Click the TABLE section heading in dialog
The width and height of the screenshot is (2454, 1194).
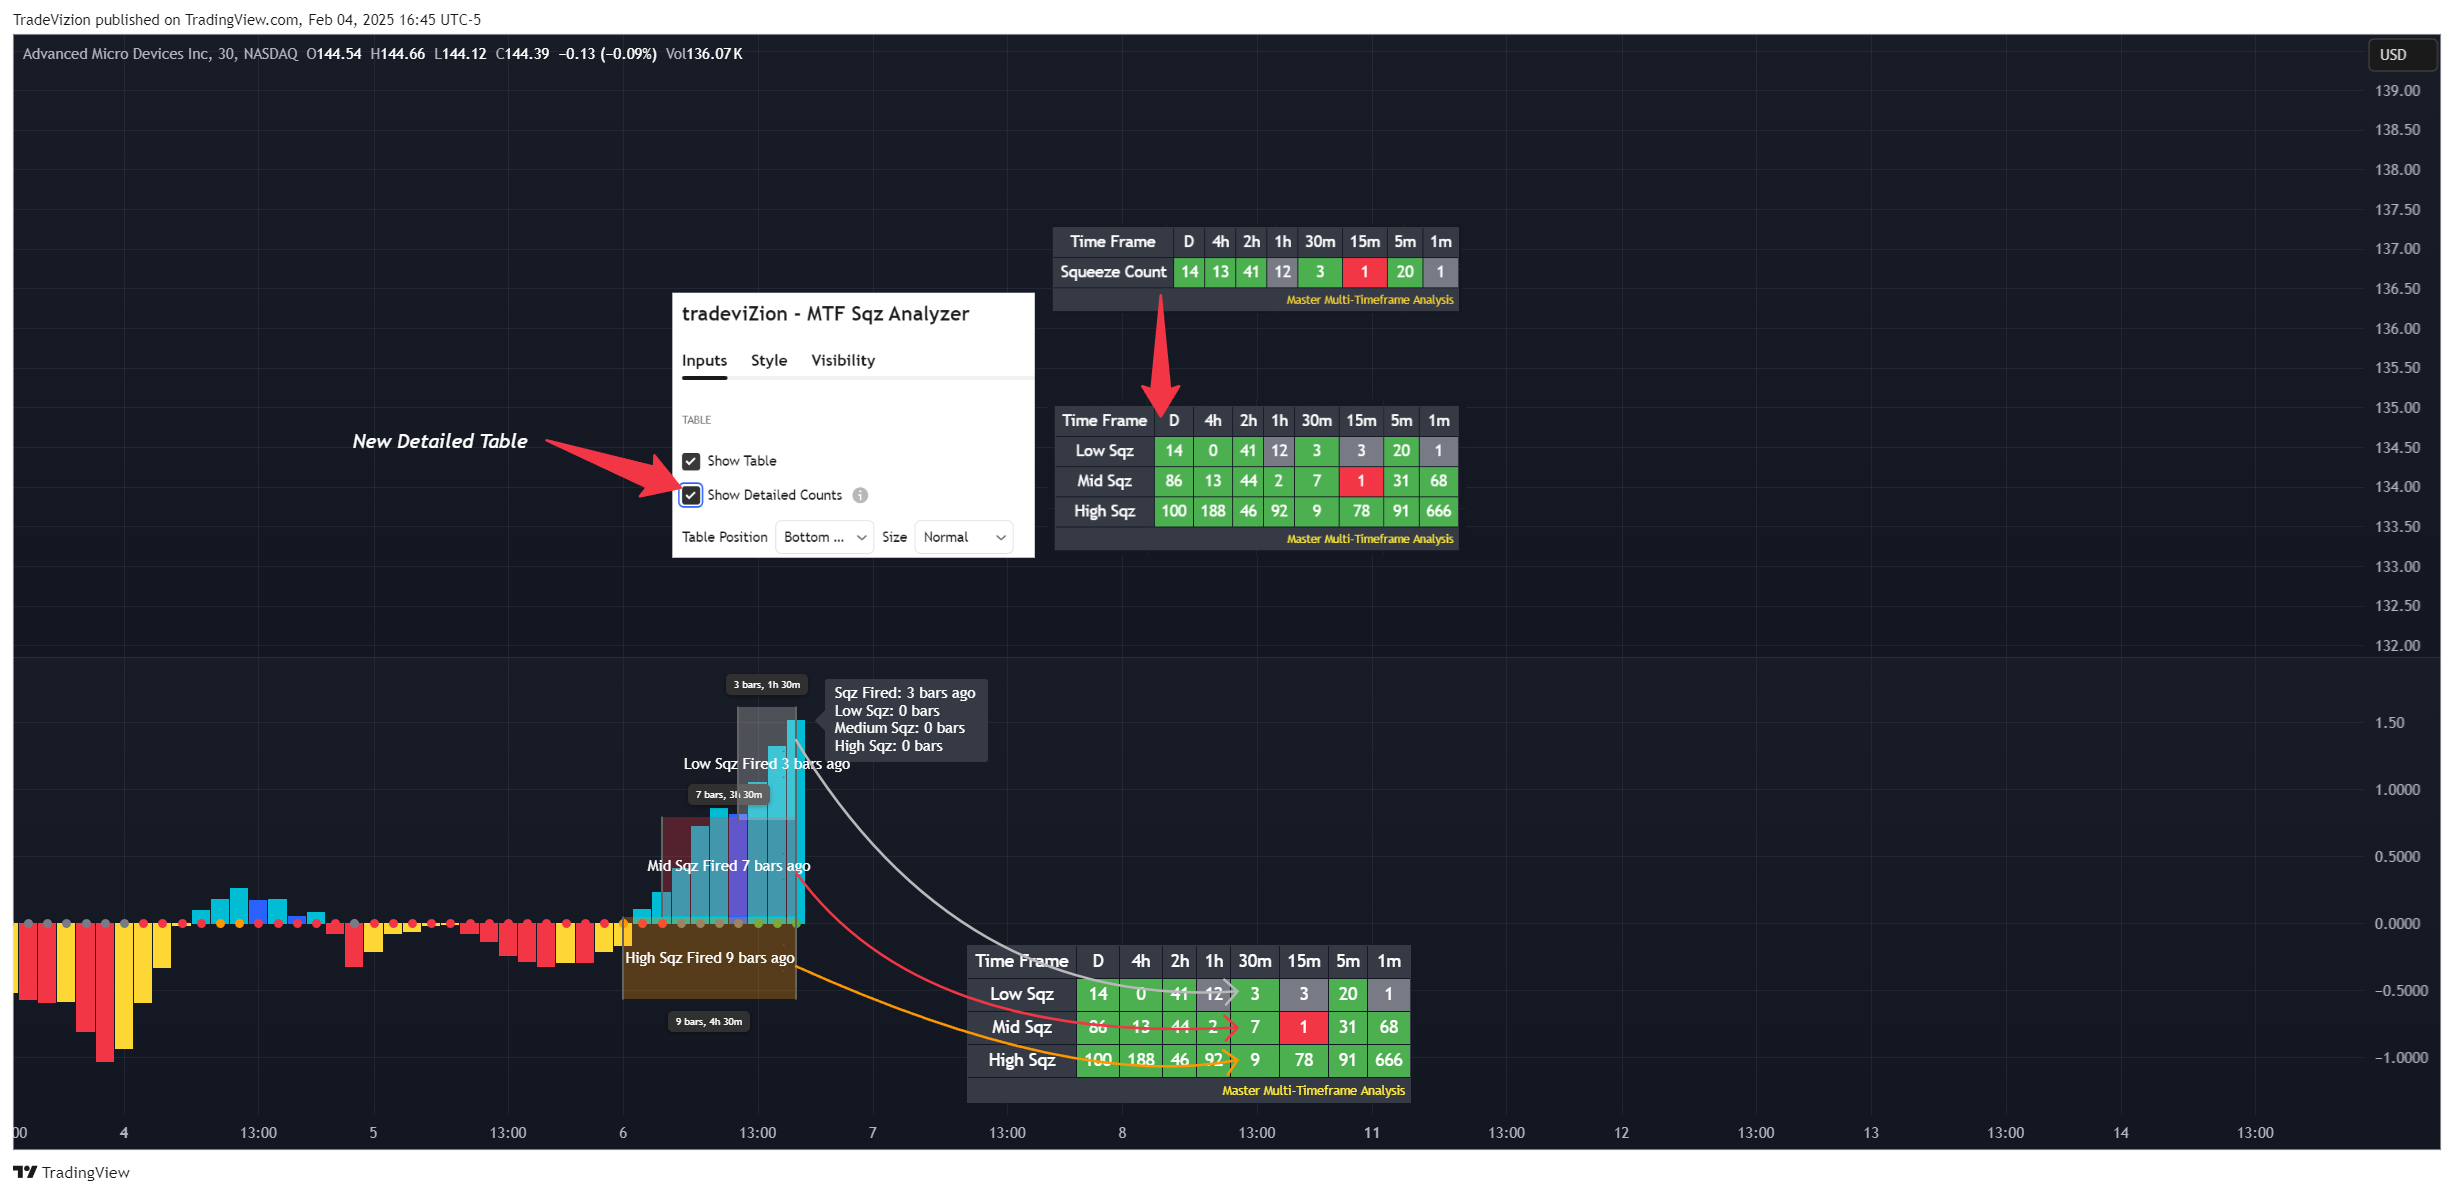coord(697,420)
